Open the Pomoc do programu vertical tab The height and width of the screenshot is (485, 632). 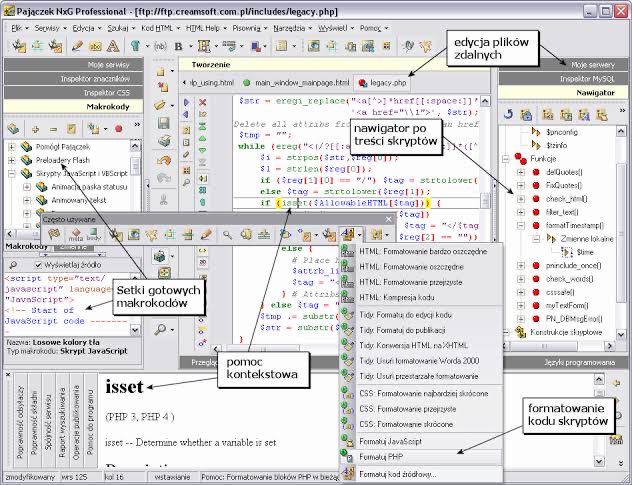coord(90,422)
